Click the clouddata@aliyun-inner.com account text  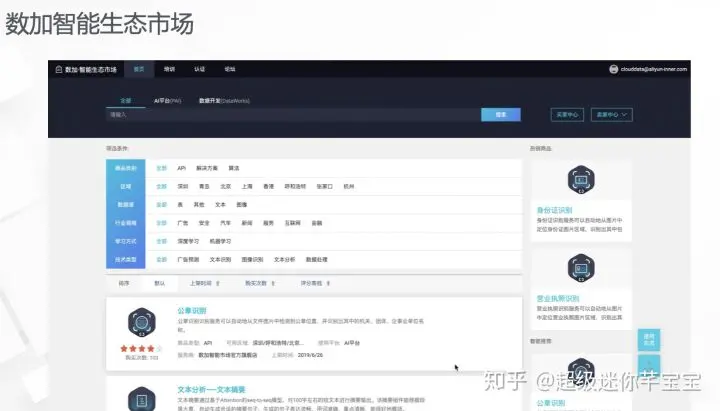[654, 69]
